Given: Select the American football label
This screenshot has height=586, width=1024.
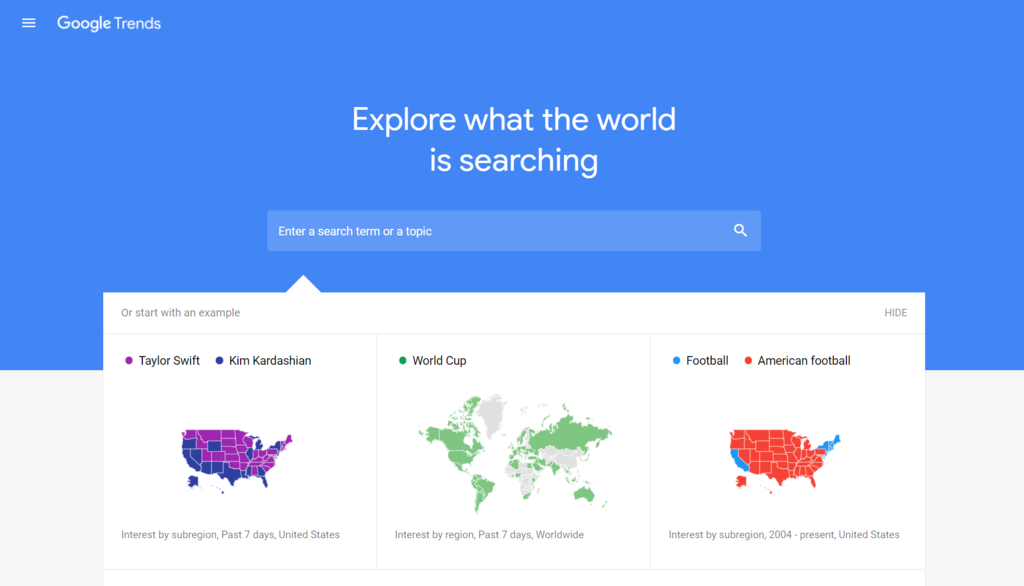Looking at the screenshot, I should click(804, 361).
